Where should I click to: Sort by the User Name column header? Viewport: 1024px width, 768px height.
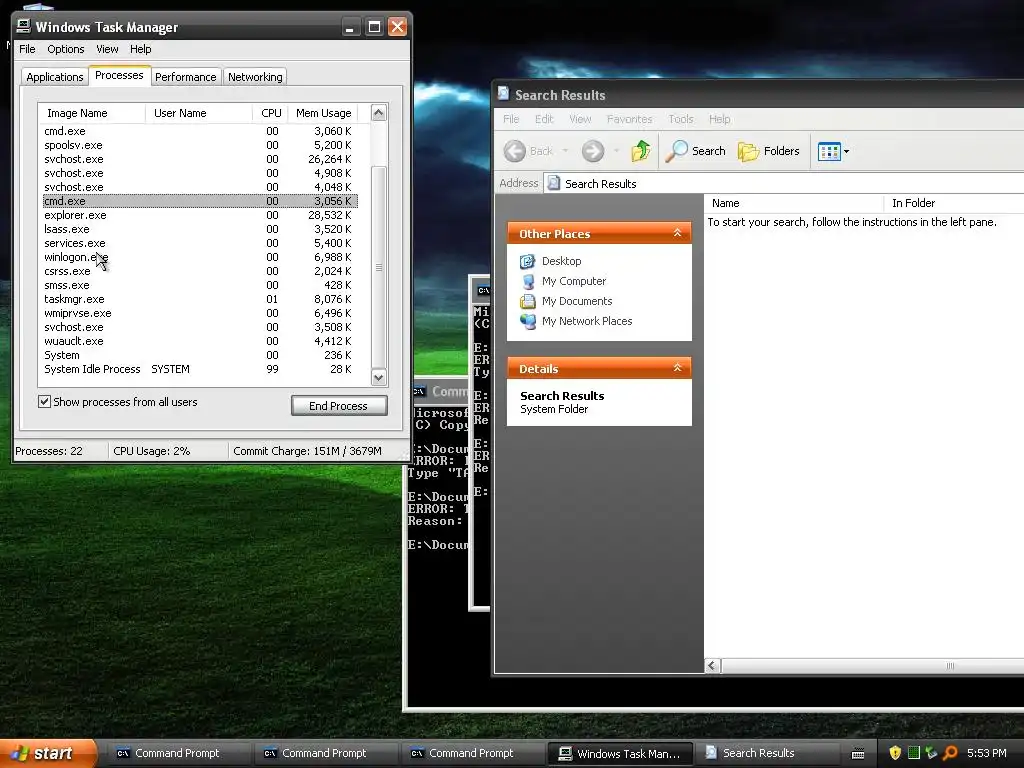point(199,113)
